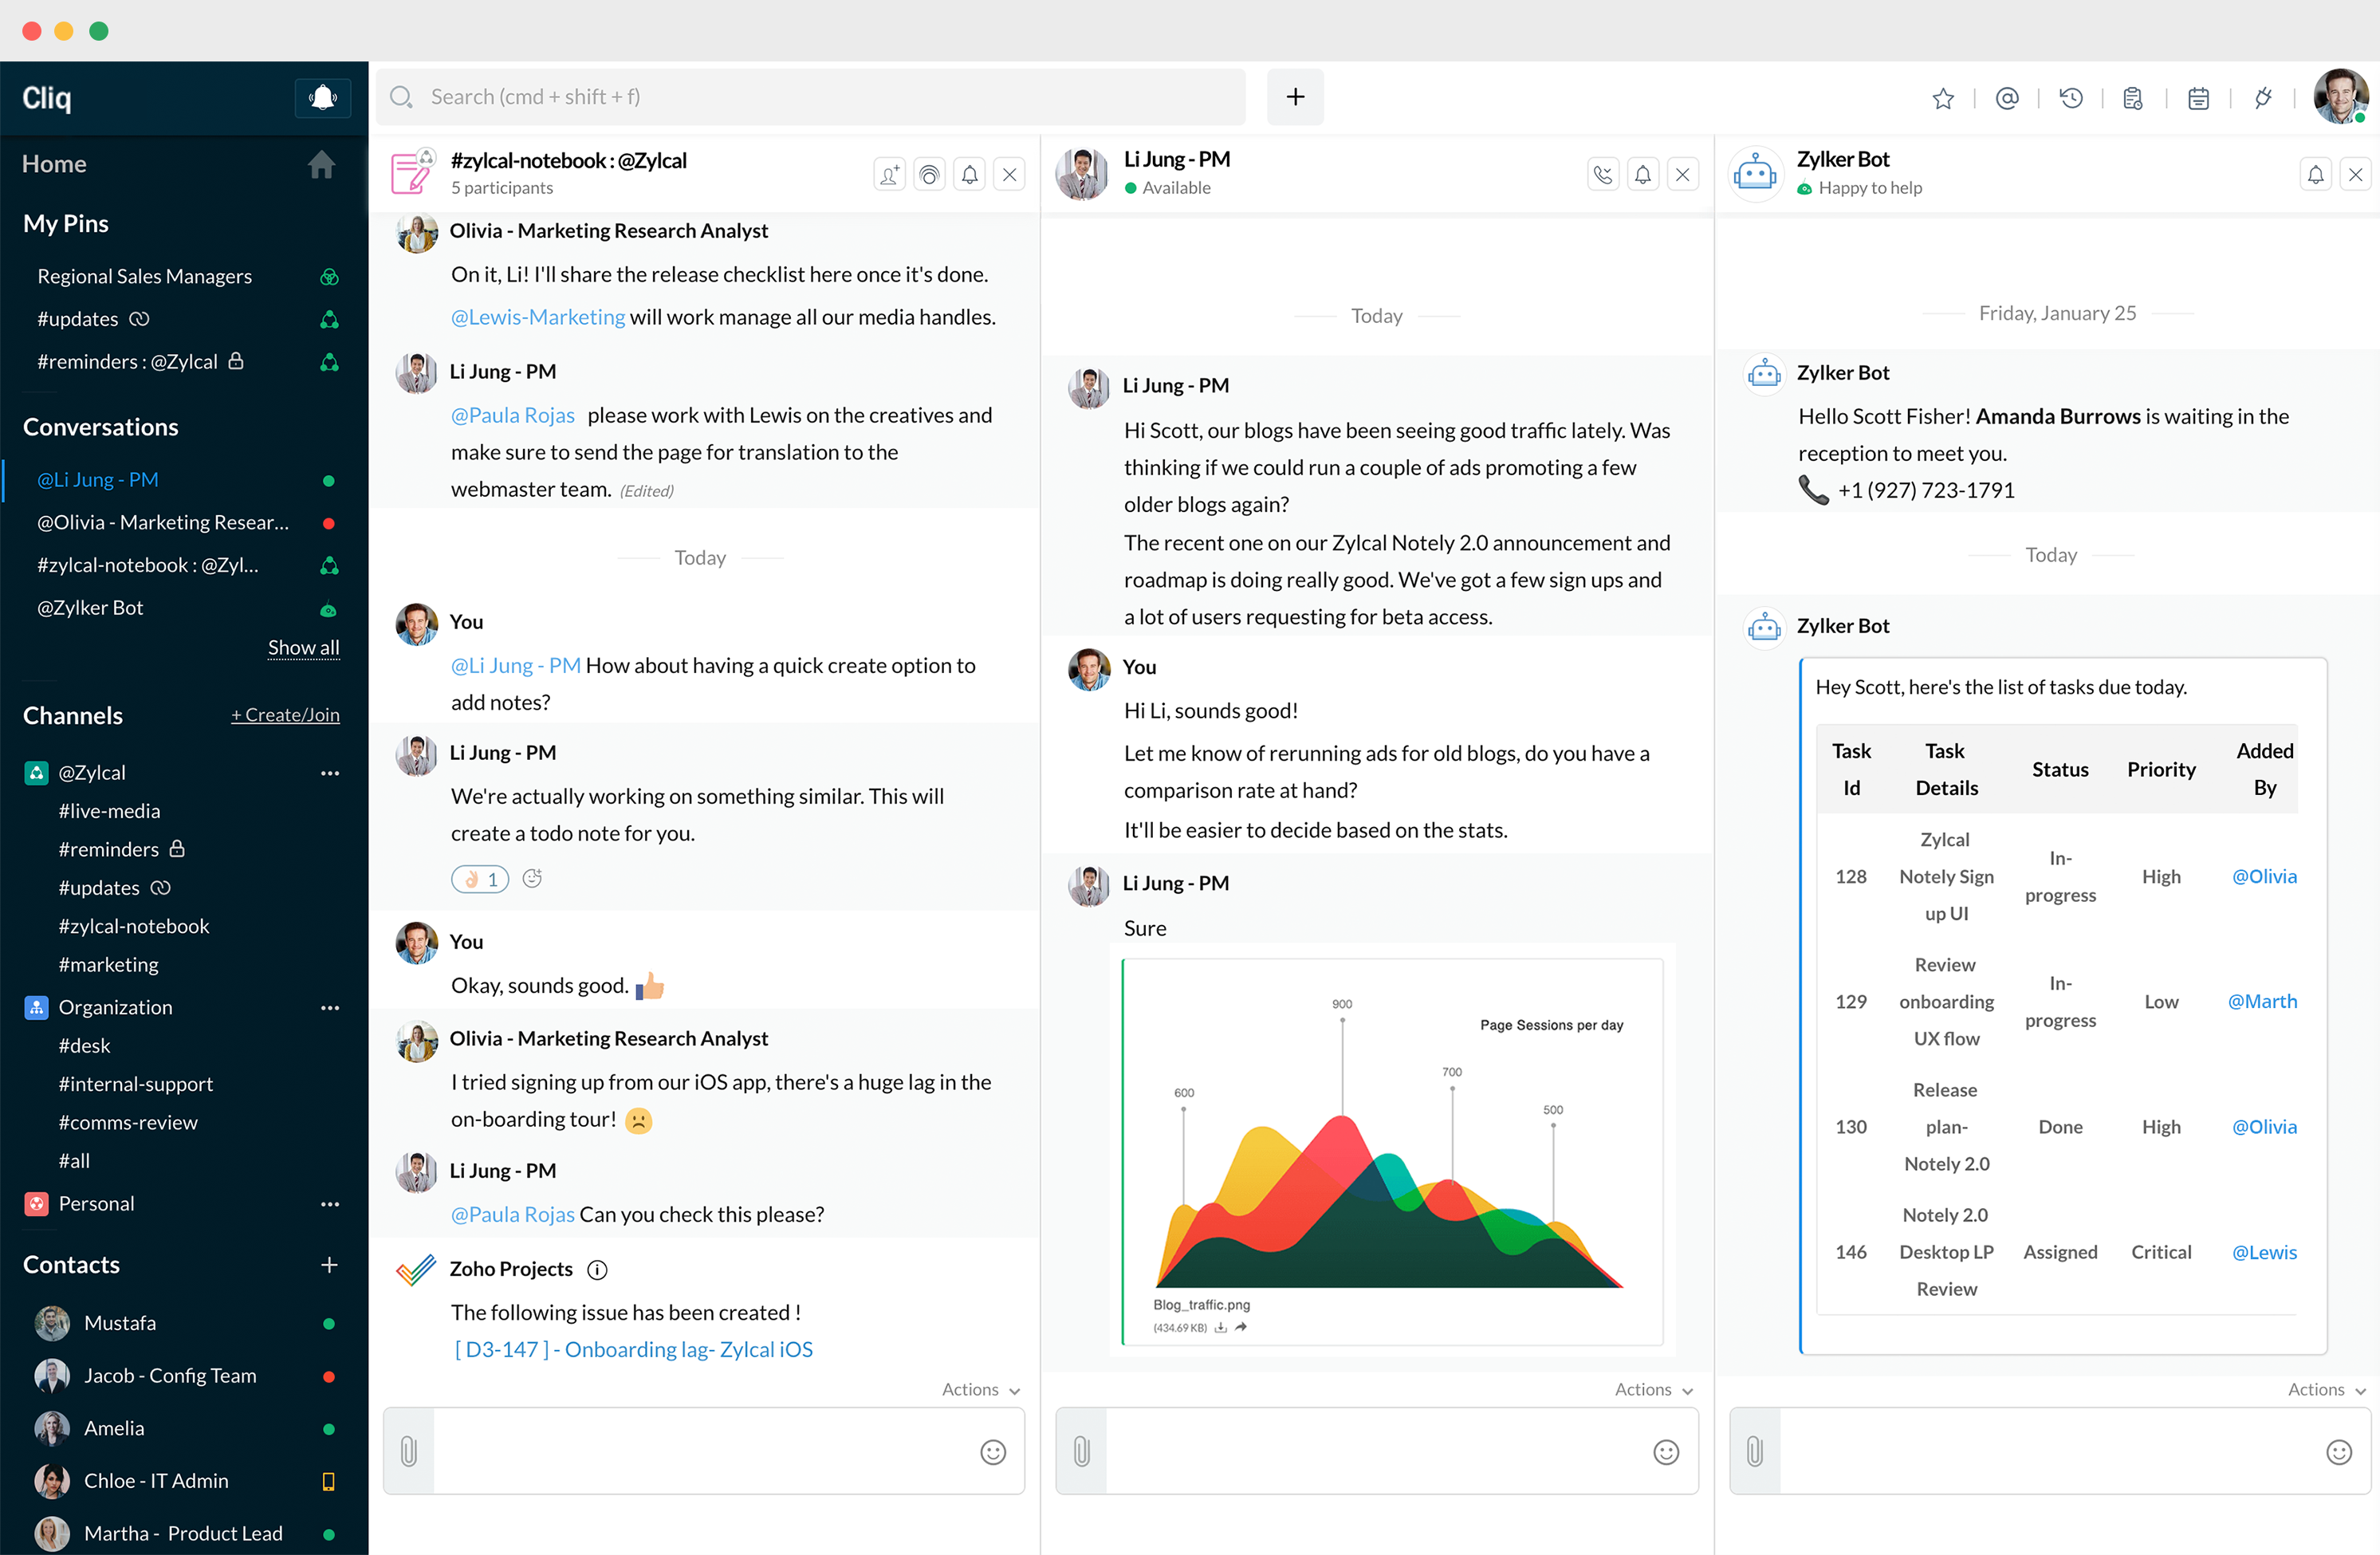Viewport: 2380px width, 1555px height.
Task: Expand Actions dropdown in Li Jung chat
Action: pos(1653,1390)
